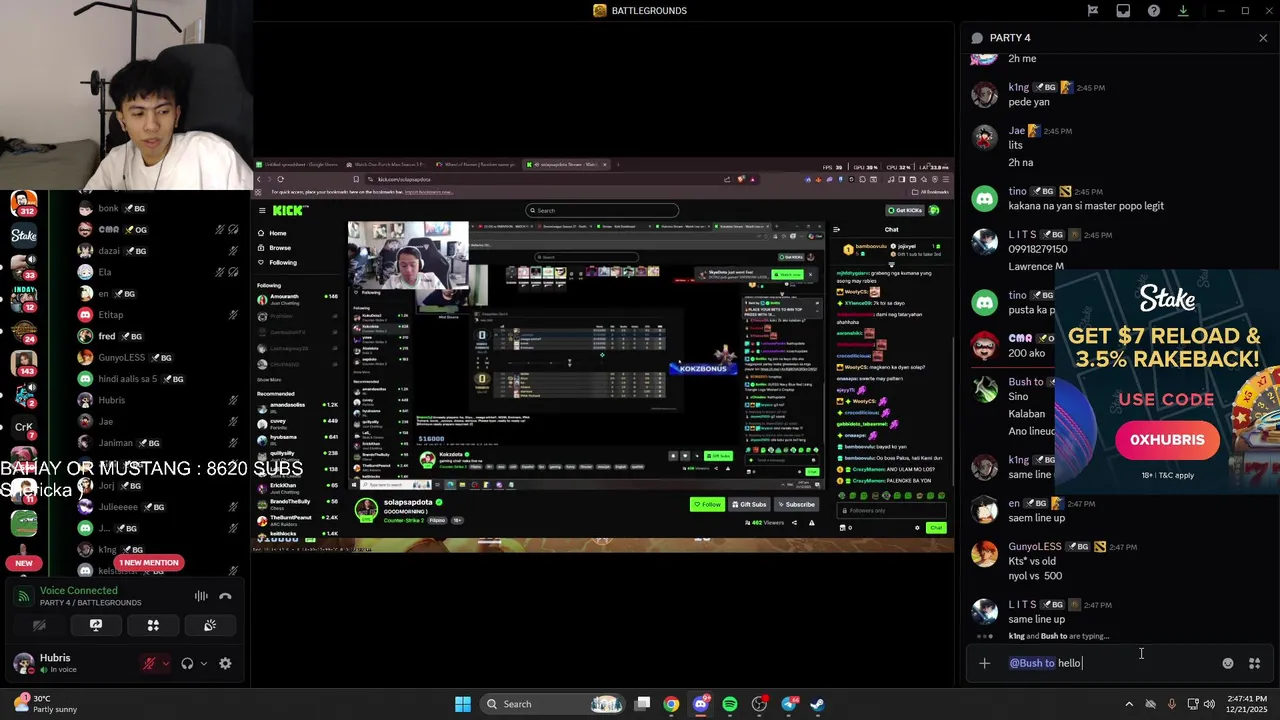Close the PARTY 4 chat panel

coord(1263,38)
